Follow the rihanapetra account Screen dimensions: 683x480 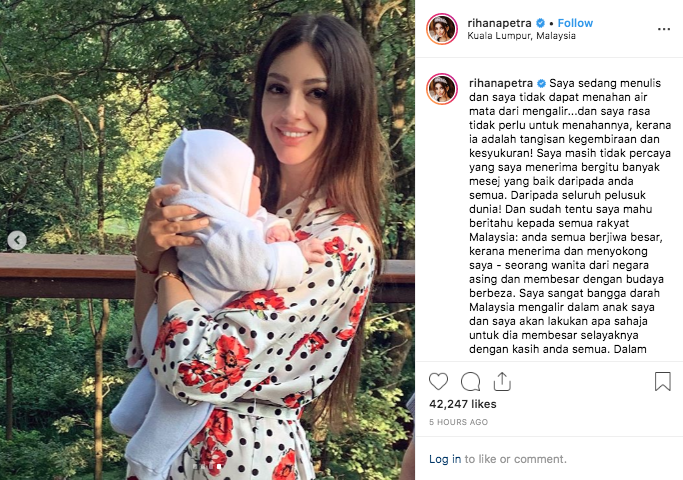(x=575, y=23)
